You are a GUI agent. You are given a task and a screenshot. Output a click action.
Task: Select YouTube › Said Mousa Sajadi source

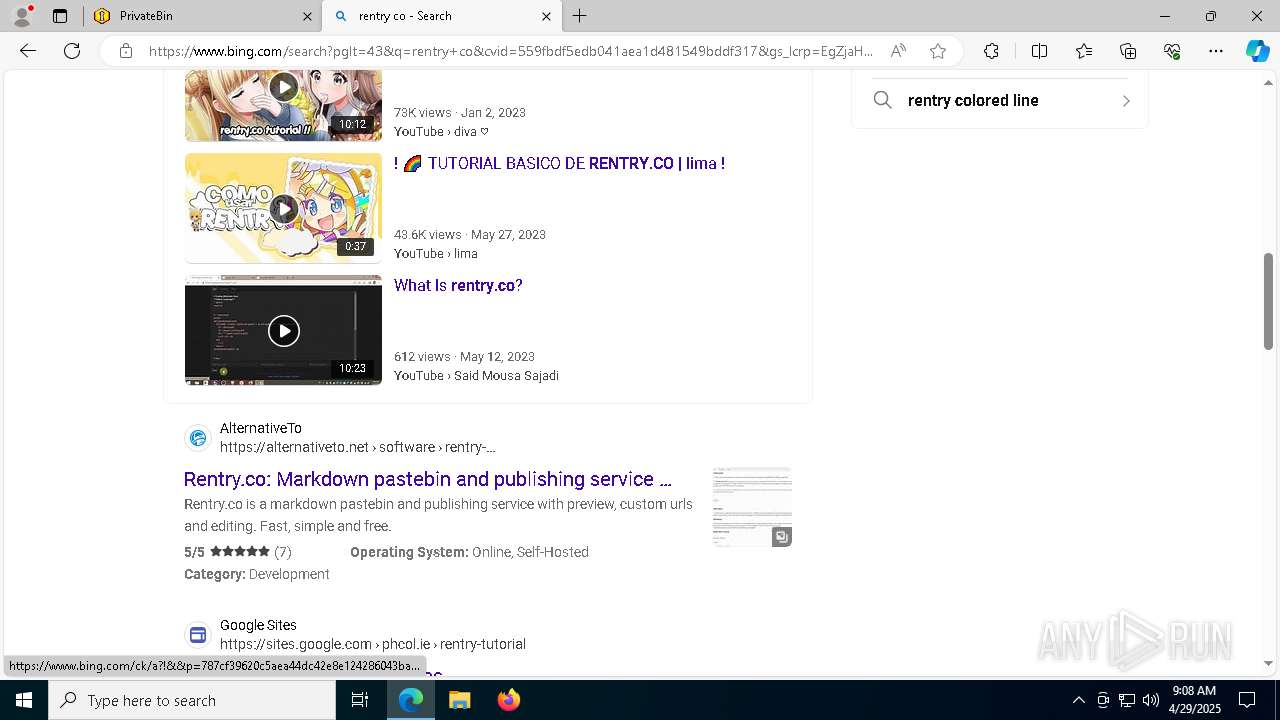(x=476, y=375)
